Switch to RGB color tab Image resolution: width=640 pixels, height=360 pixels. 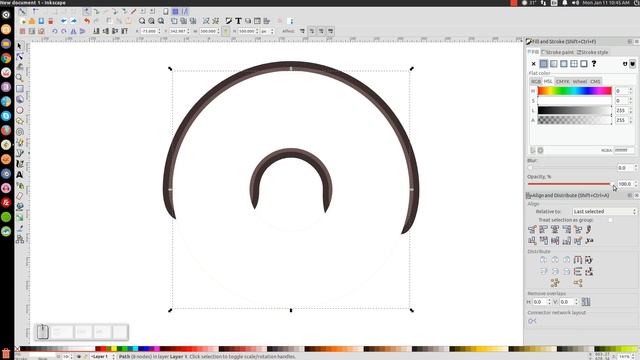tap(536, 82)
